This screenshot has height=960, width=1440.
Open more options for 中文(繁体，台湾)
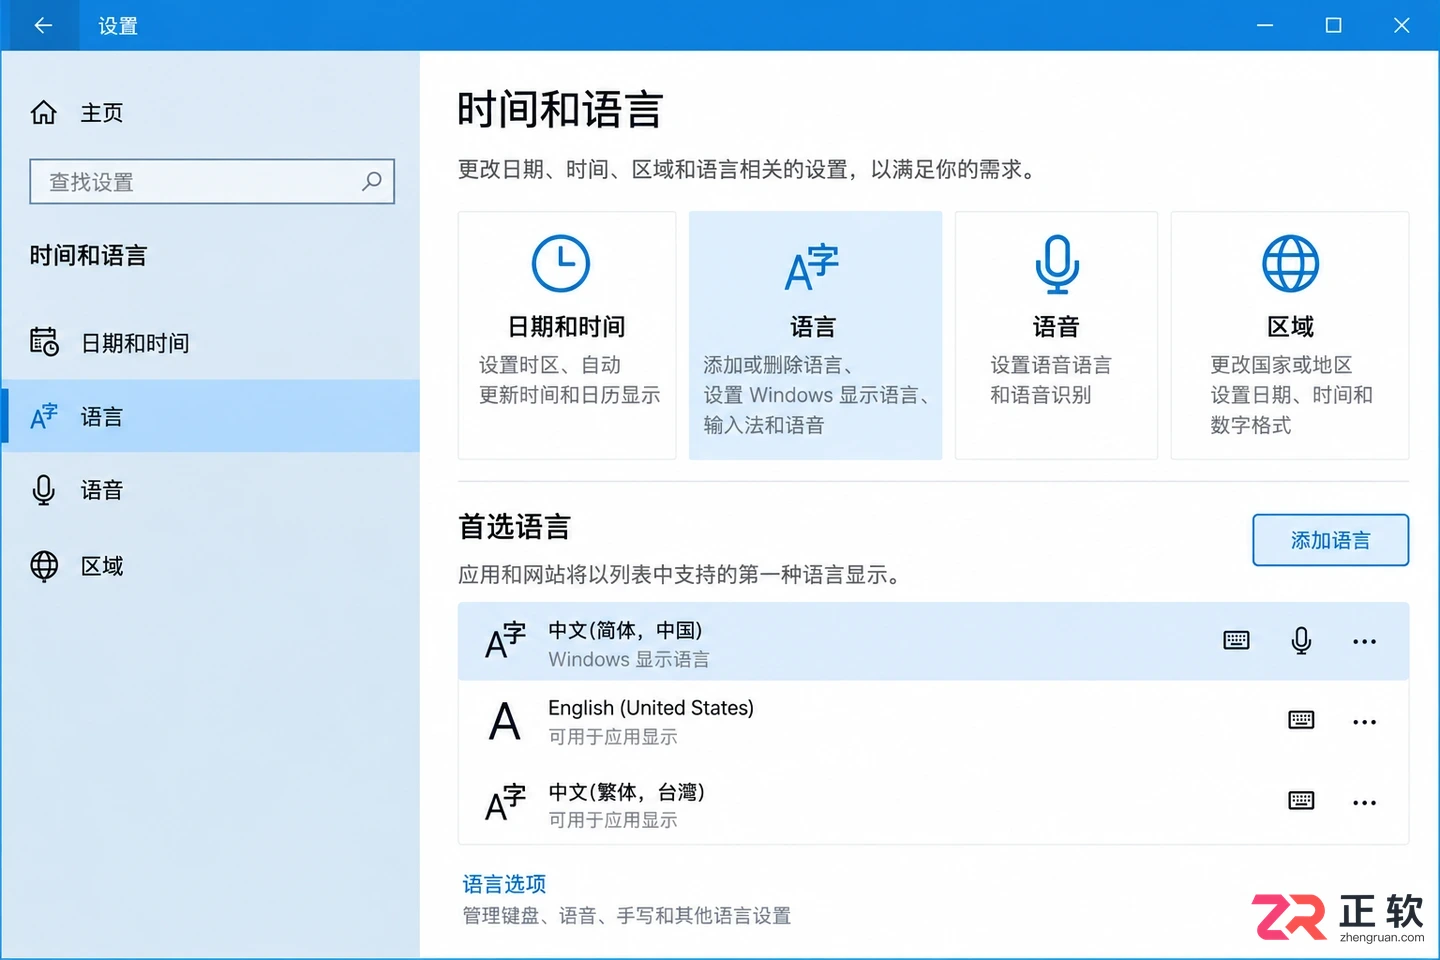(1365, 803)
